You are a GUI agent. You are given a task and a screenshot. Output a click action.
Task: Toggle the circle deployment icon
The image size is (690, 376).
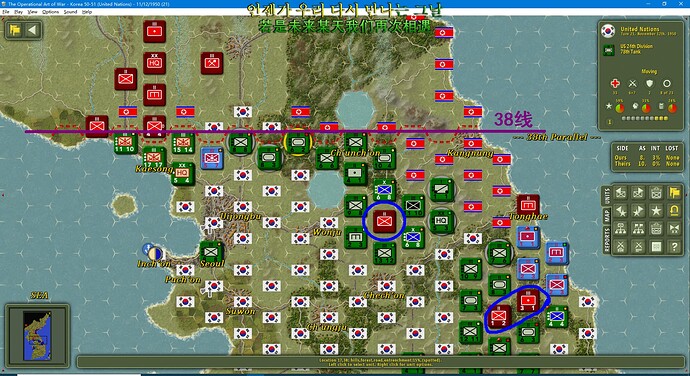coord(667,83)
